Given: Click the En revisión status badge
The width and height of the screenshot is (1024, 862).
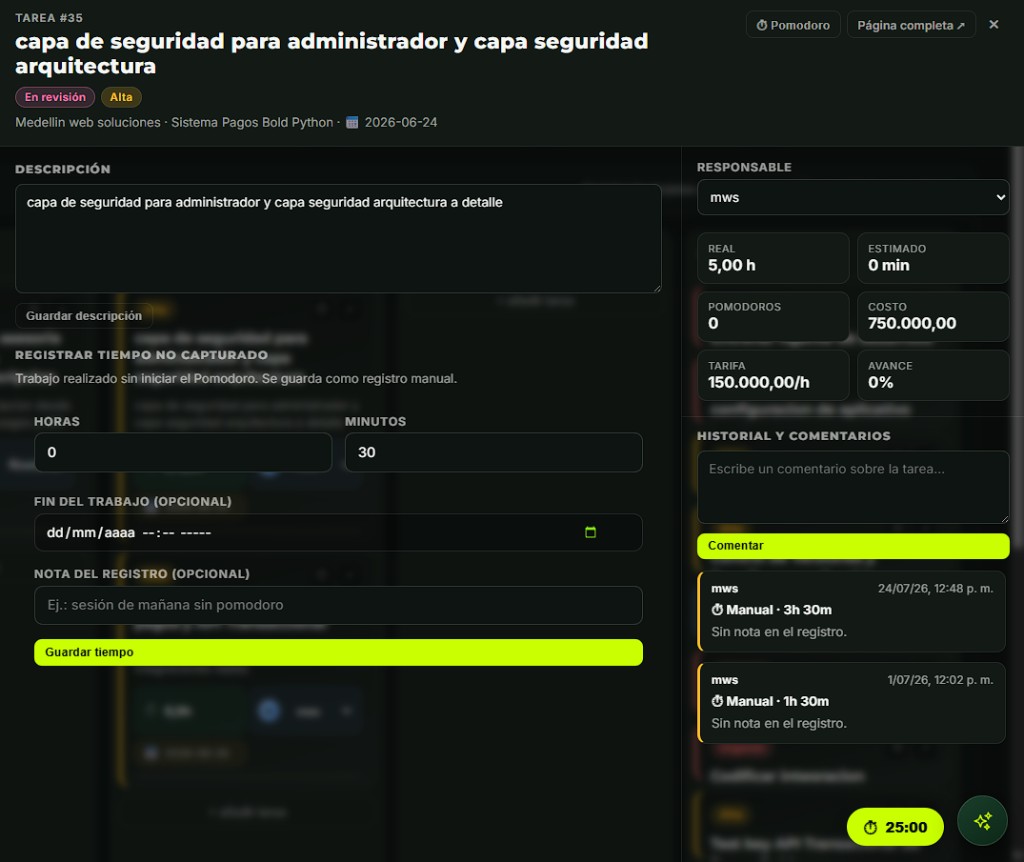Looking at the screenshot, I should coord(55,97).
